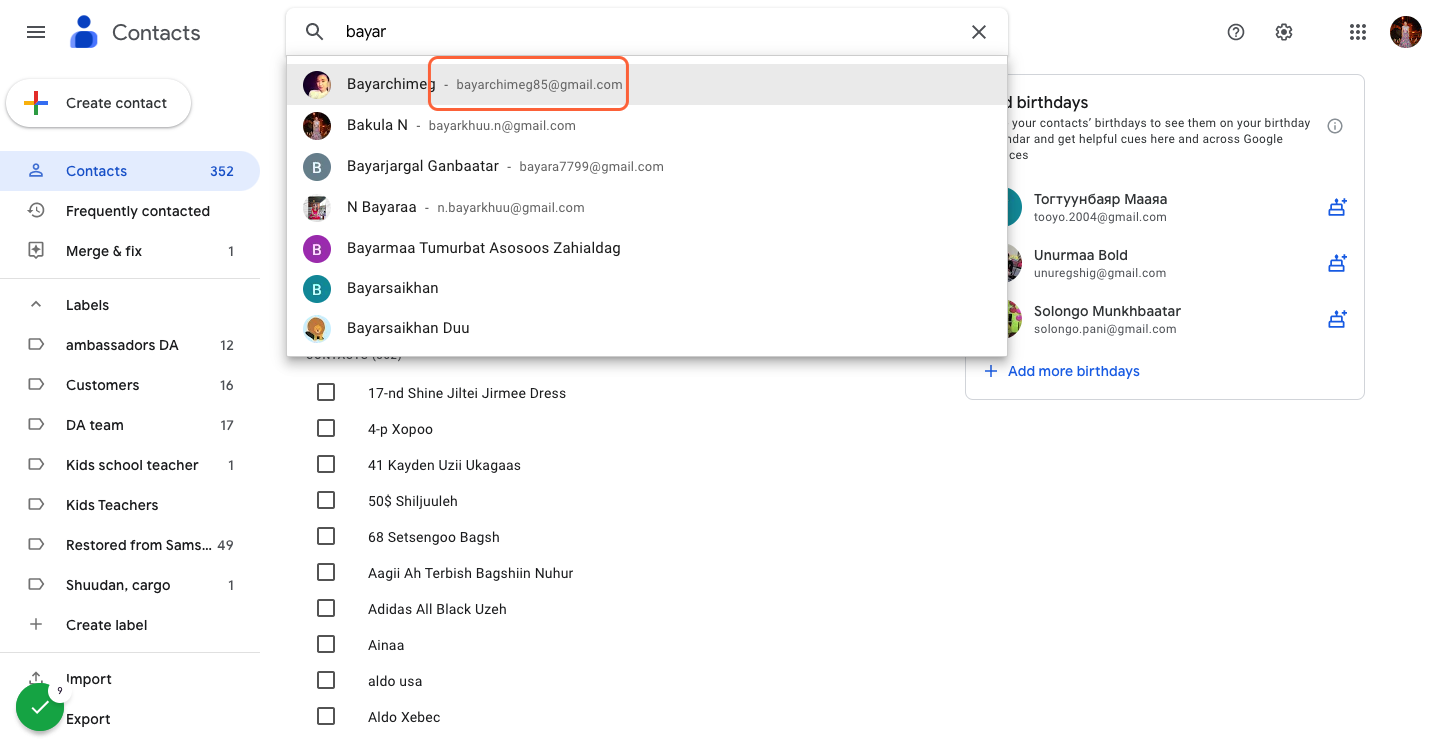
Task: Add birthday for Unurmaa Bold
Action: [x=1337, y=264]
